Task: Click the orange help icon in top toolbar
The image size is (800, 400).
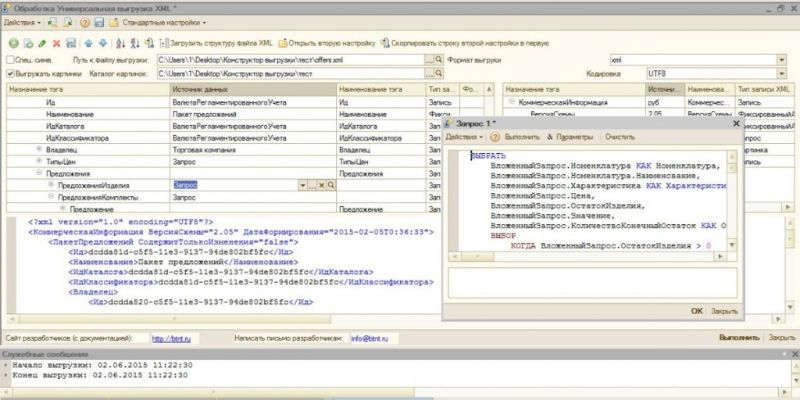Action: click(x=83, y=21)
